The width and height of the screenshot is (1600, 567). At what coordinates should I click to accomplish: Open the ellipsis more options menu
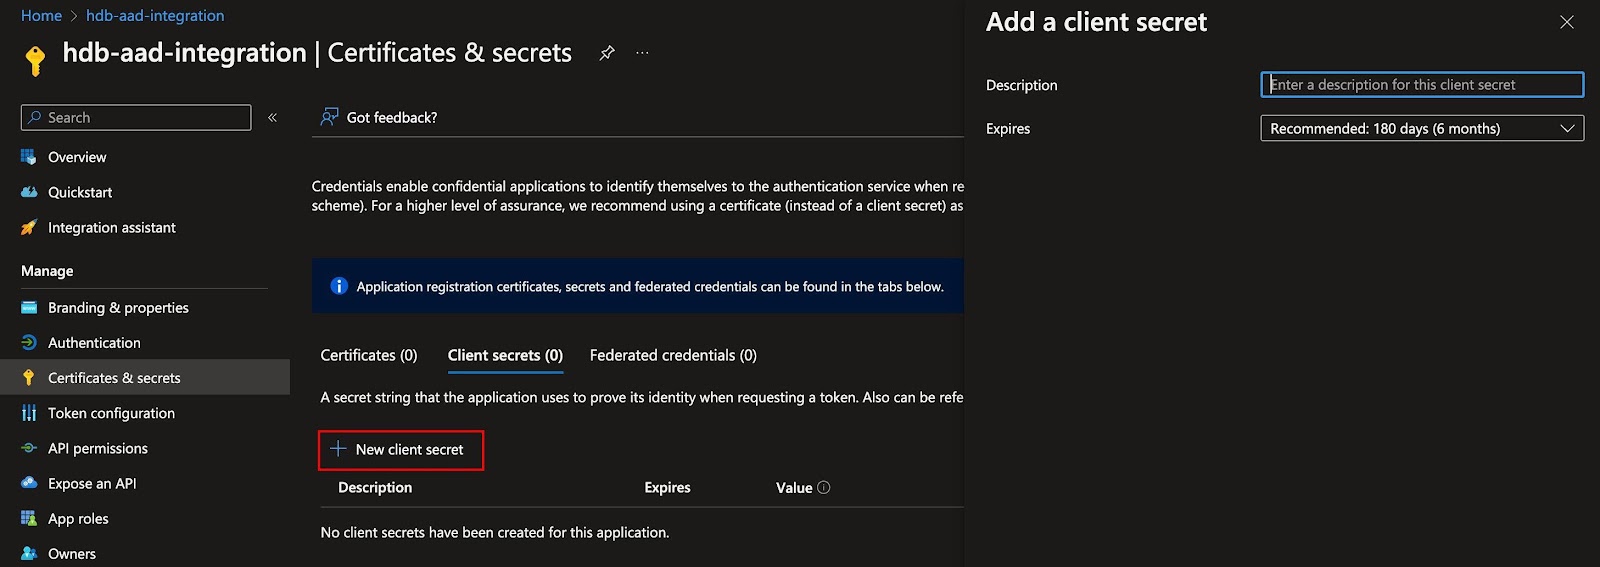tap(642, 53)
